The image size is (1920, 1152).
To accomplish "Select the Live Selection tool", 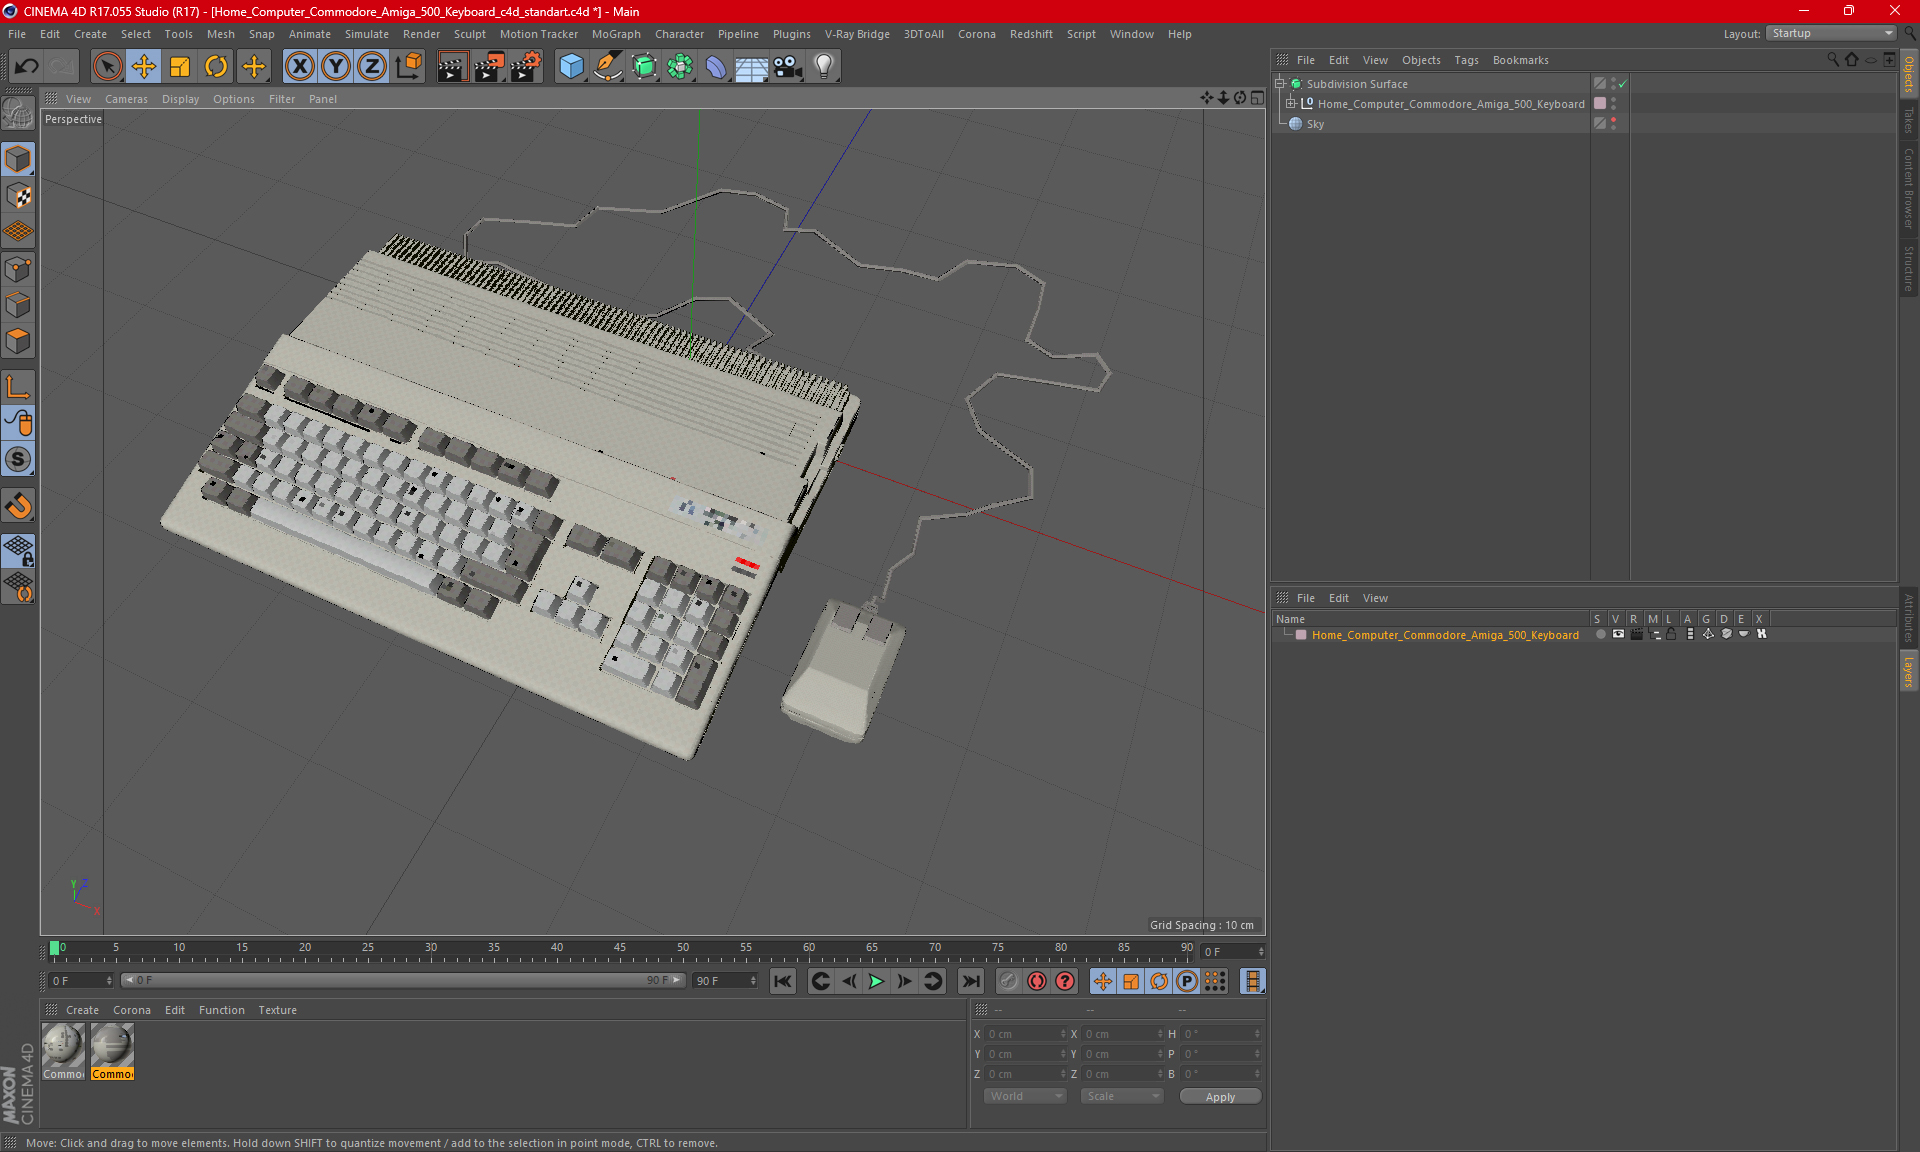I will tap(107, 67).
